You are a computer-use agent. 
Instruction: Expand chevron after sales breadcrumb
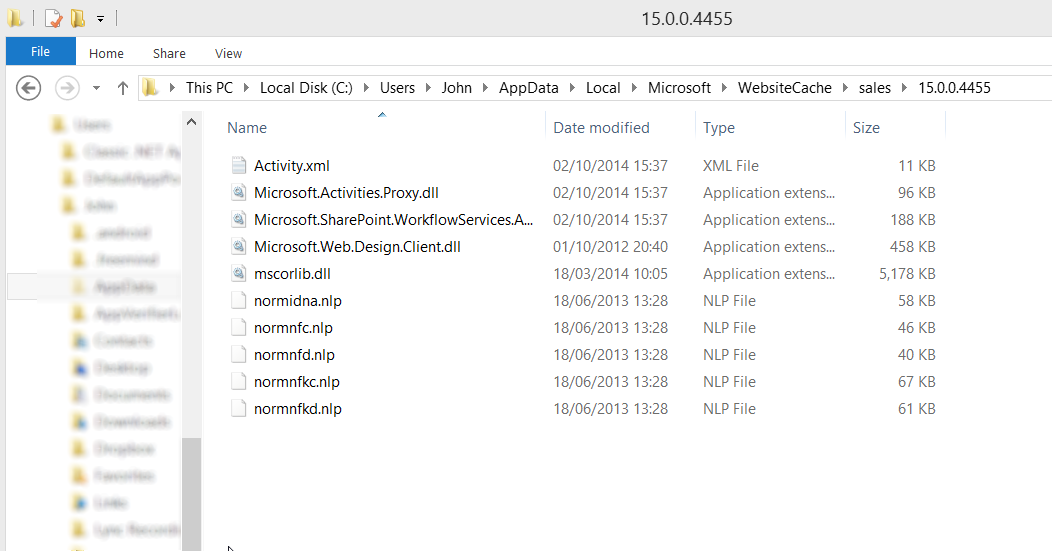coord(904,88)
